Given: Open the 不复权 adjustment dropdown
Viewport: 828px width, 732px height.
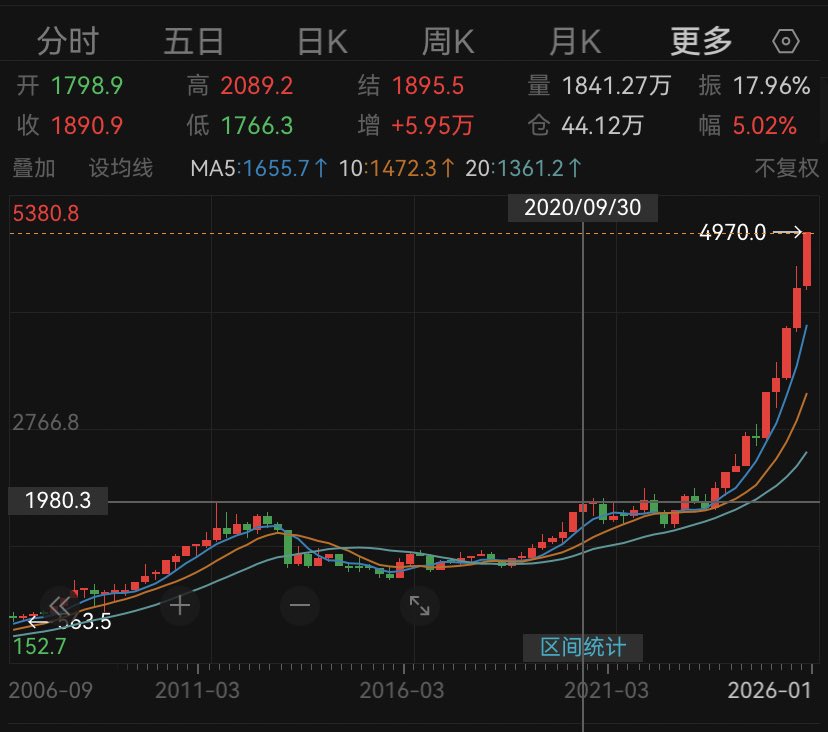Looking at the screenshot, I should [x=786, y=168].
